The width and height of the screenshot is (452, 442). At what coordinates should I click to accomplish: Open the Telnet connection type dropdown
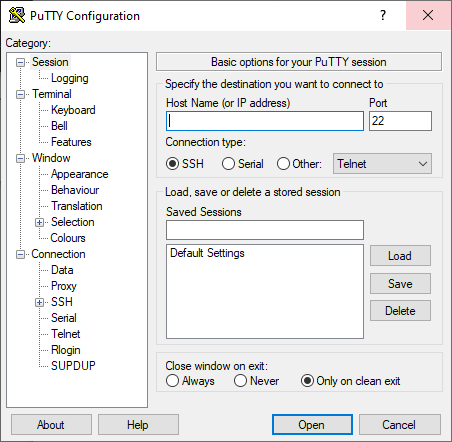(x=382, y=164)
